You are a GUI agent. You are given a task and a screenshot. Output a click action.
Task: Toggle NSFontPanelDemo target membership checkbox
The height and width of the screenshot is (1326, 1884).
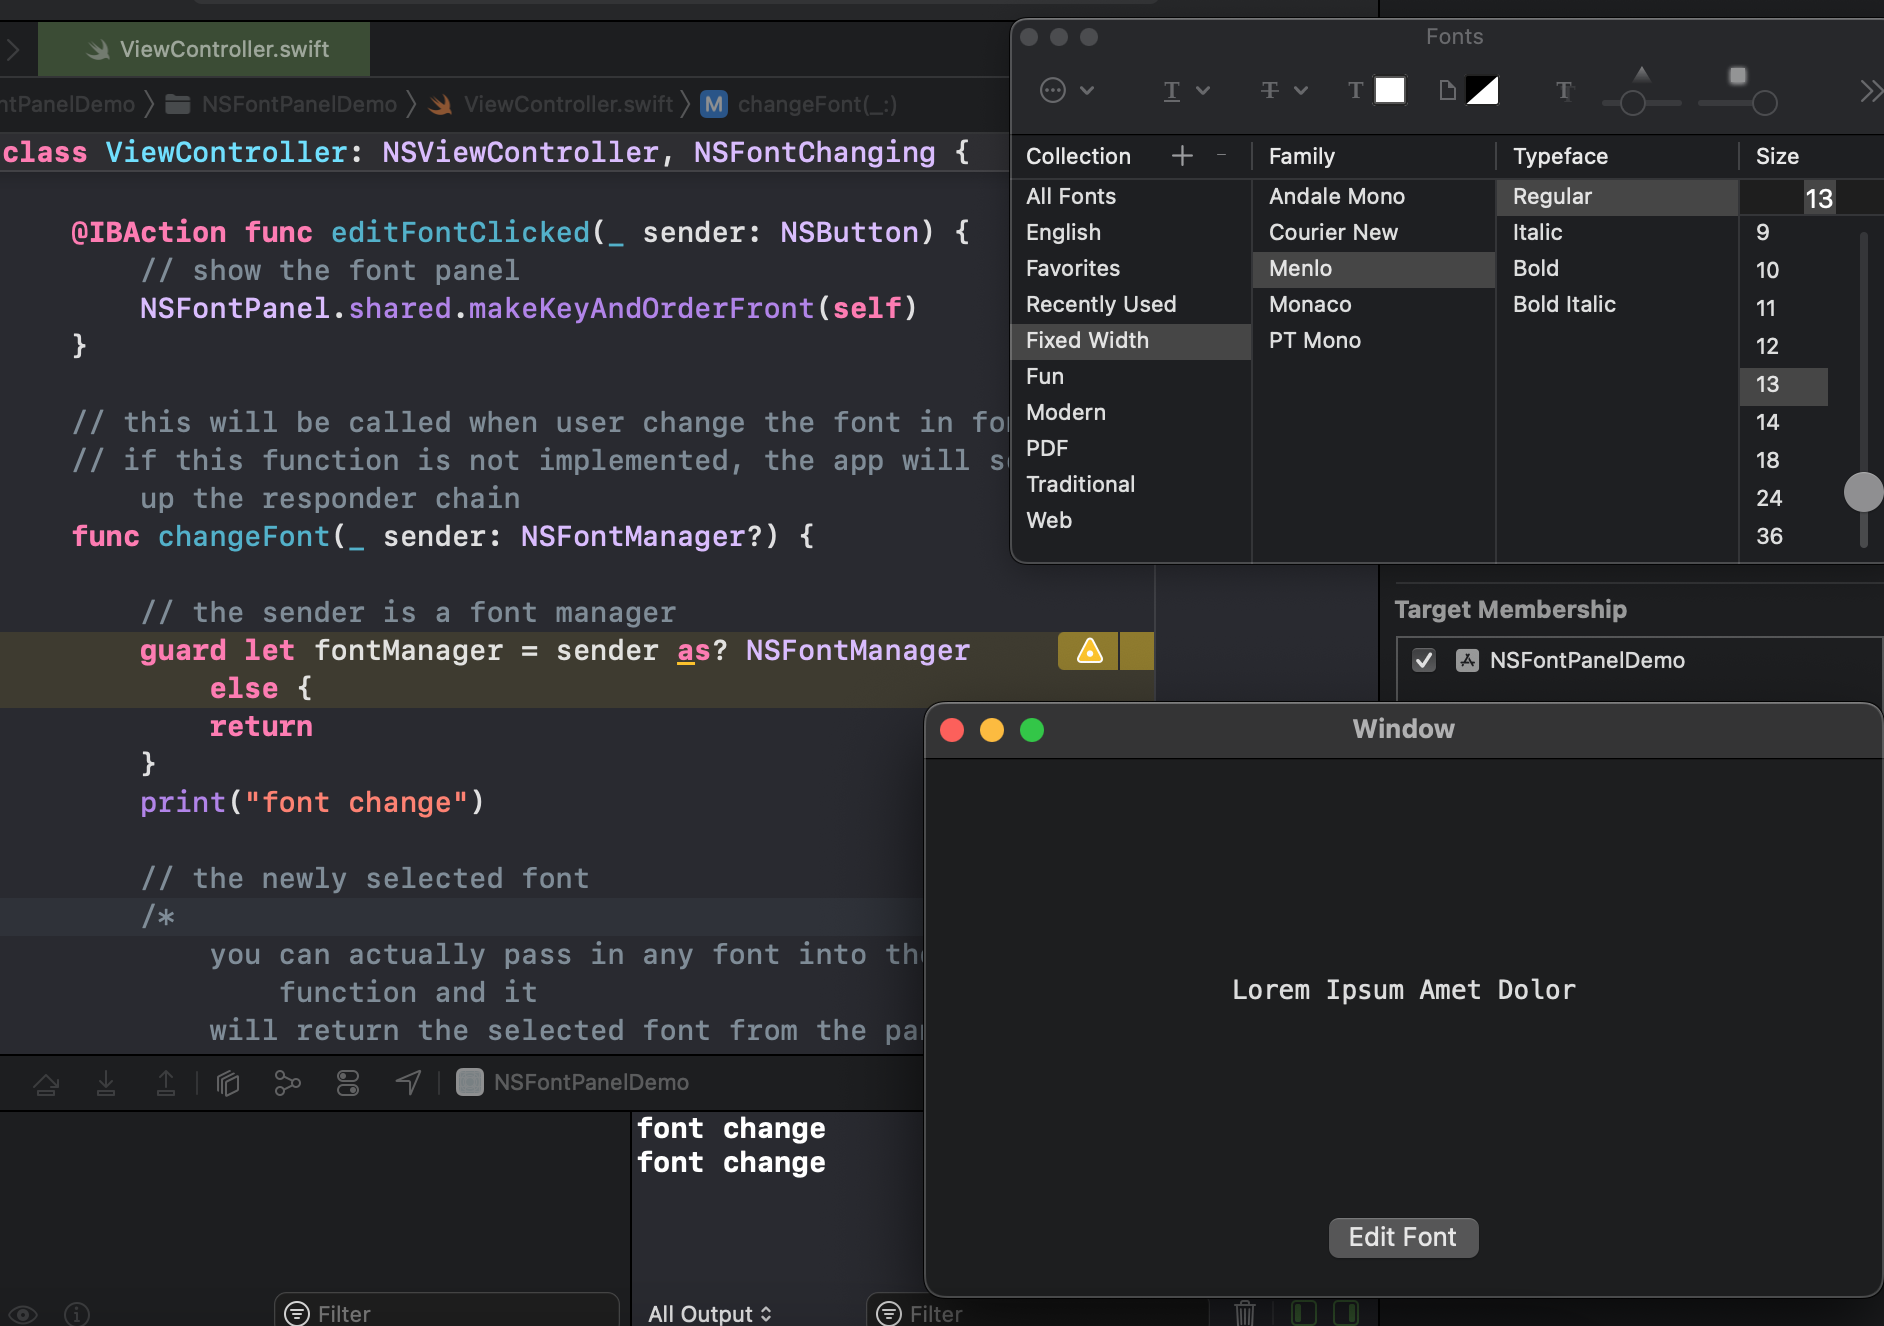1424,660
